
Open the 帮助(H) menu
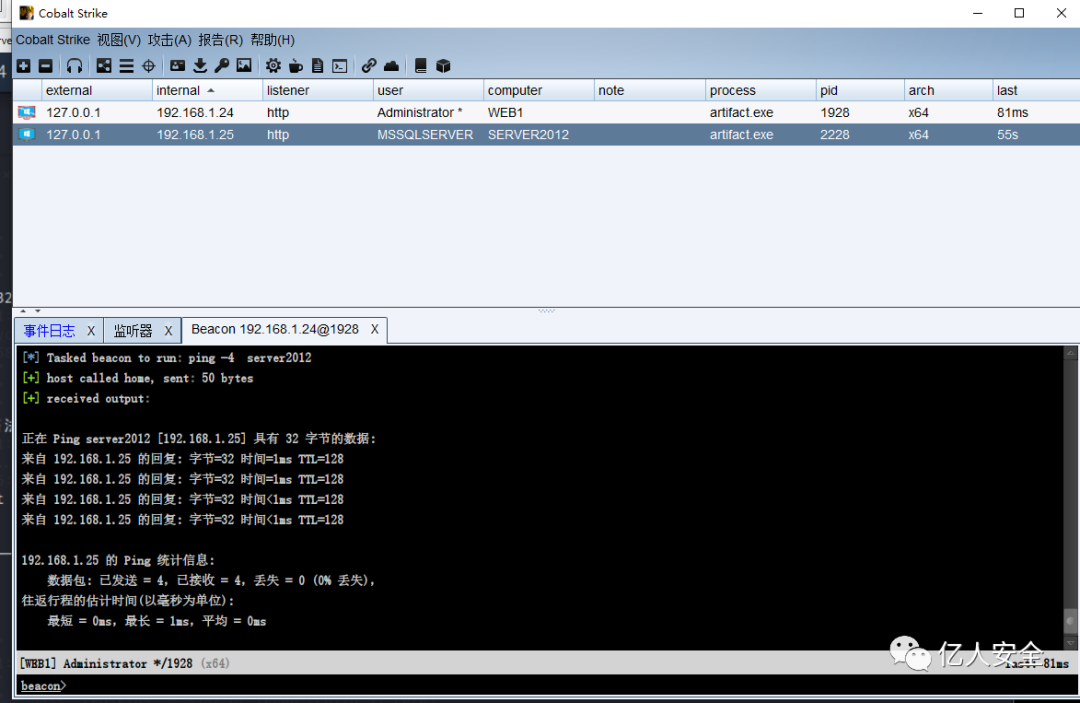coord(272,40)
